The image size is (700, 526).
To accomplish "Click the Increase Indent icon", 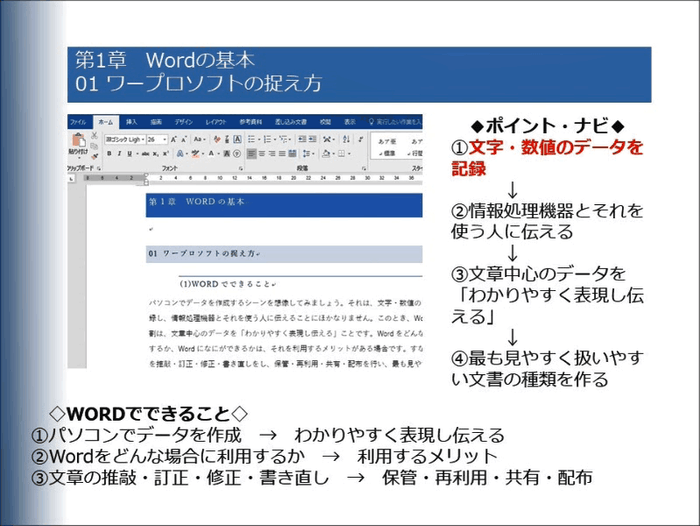I will (312, 140).
